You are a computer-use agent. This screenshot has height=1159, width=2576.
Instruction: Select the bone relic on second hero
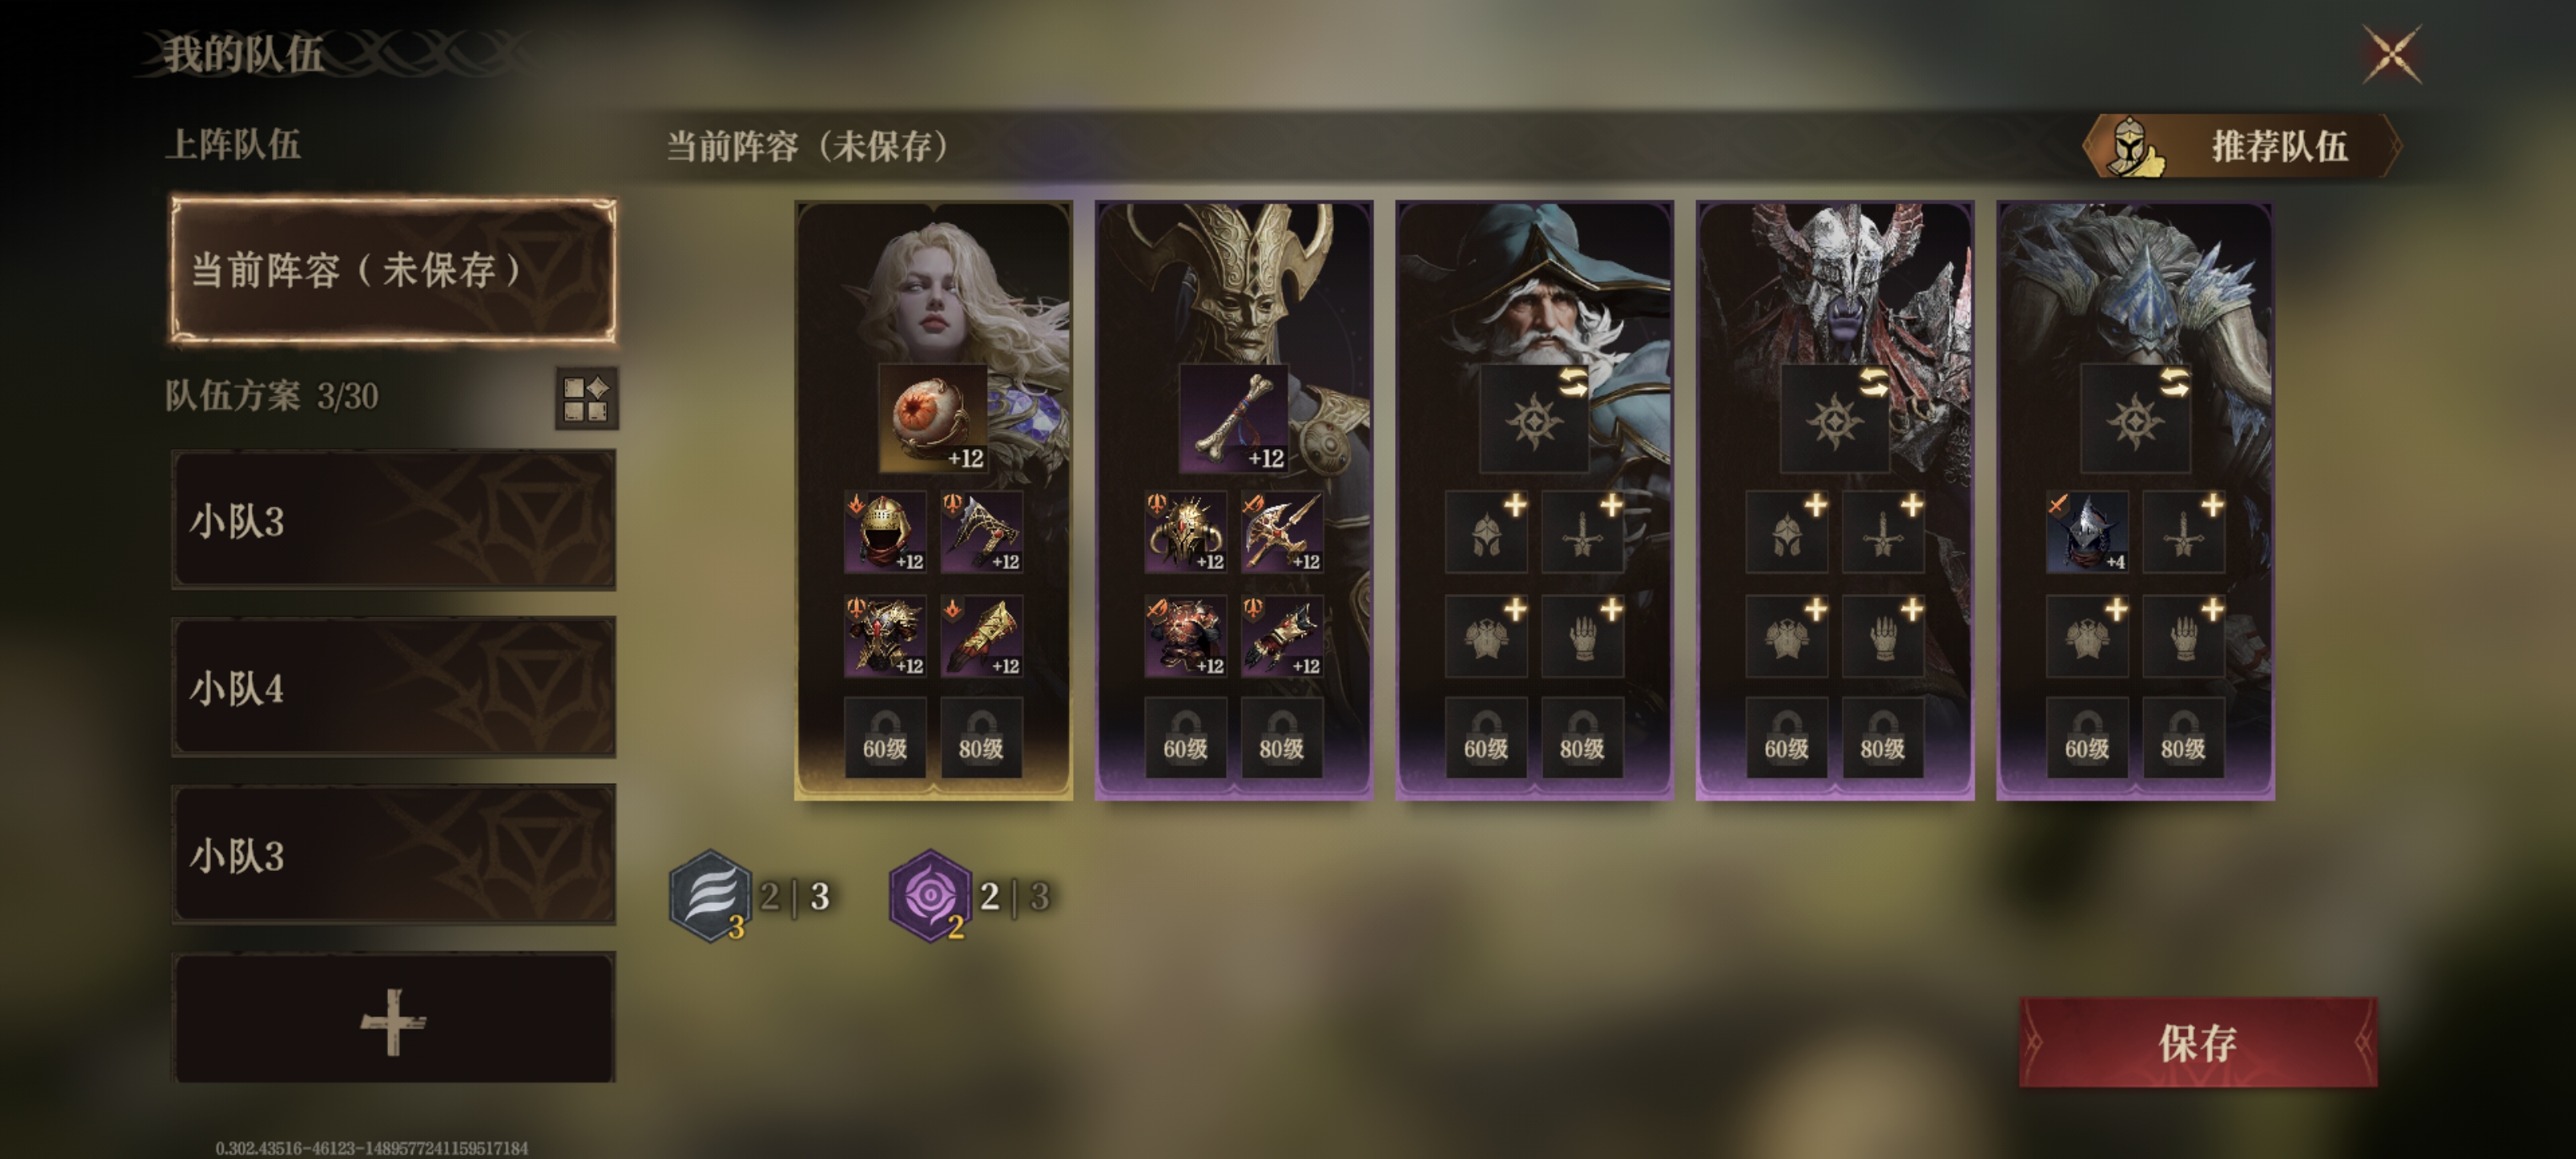(1233, 418)
